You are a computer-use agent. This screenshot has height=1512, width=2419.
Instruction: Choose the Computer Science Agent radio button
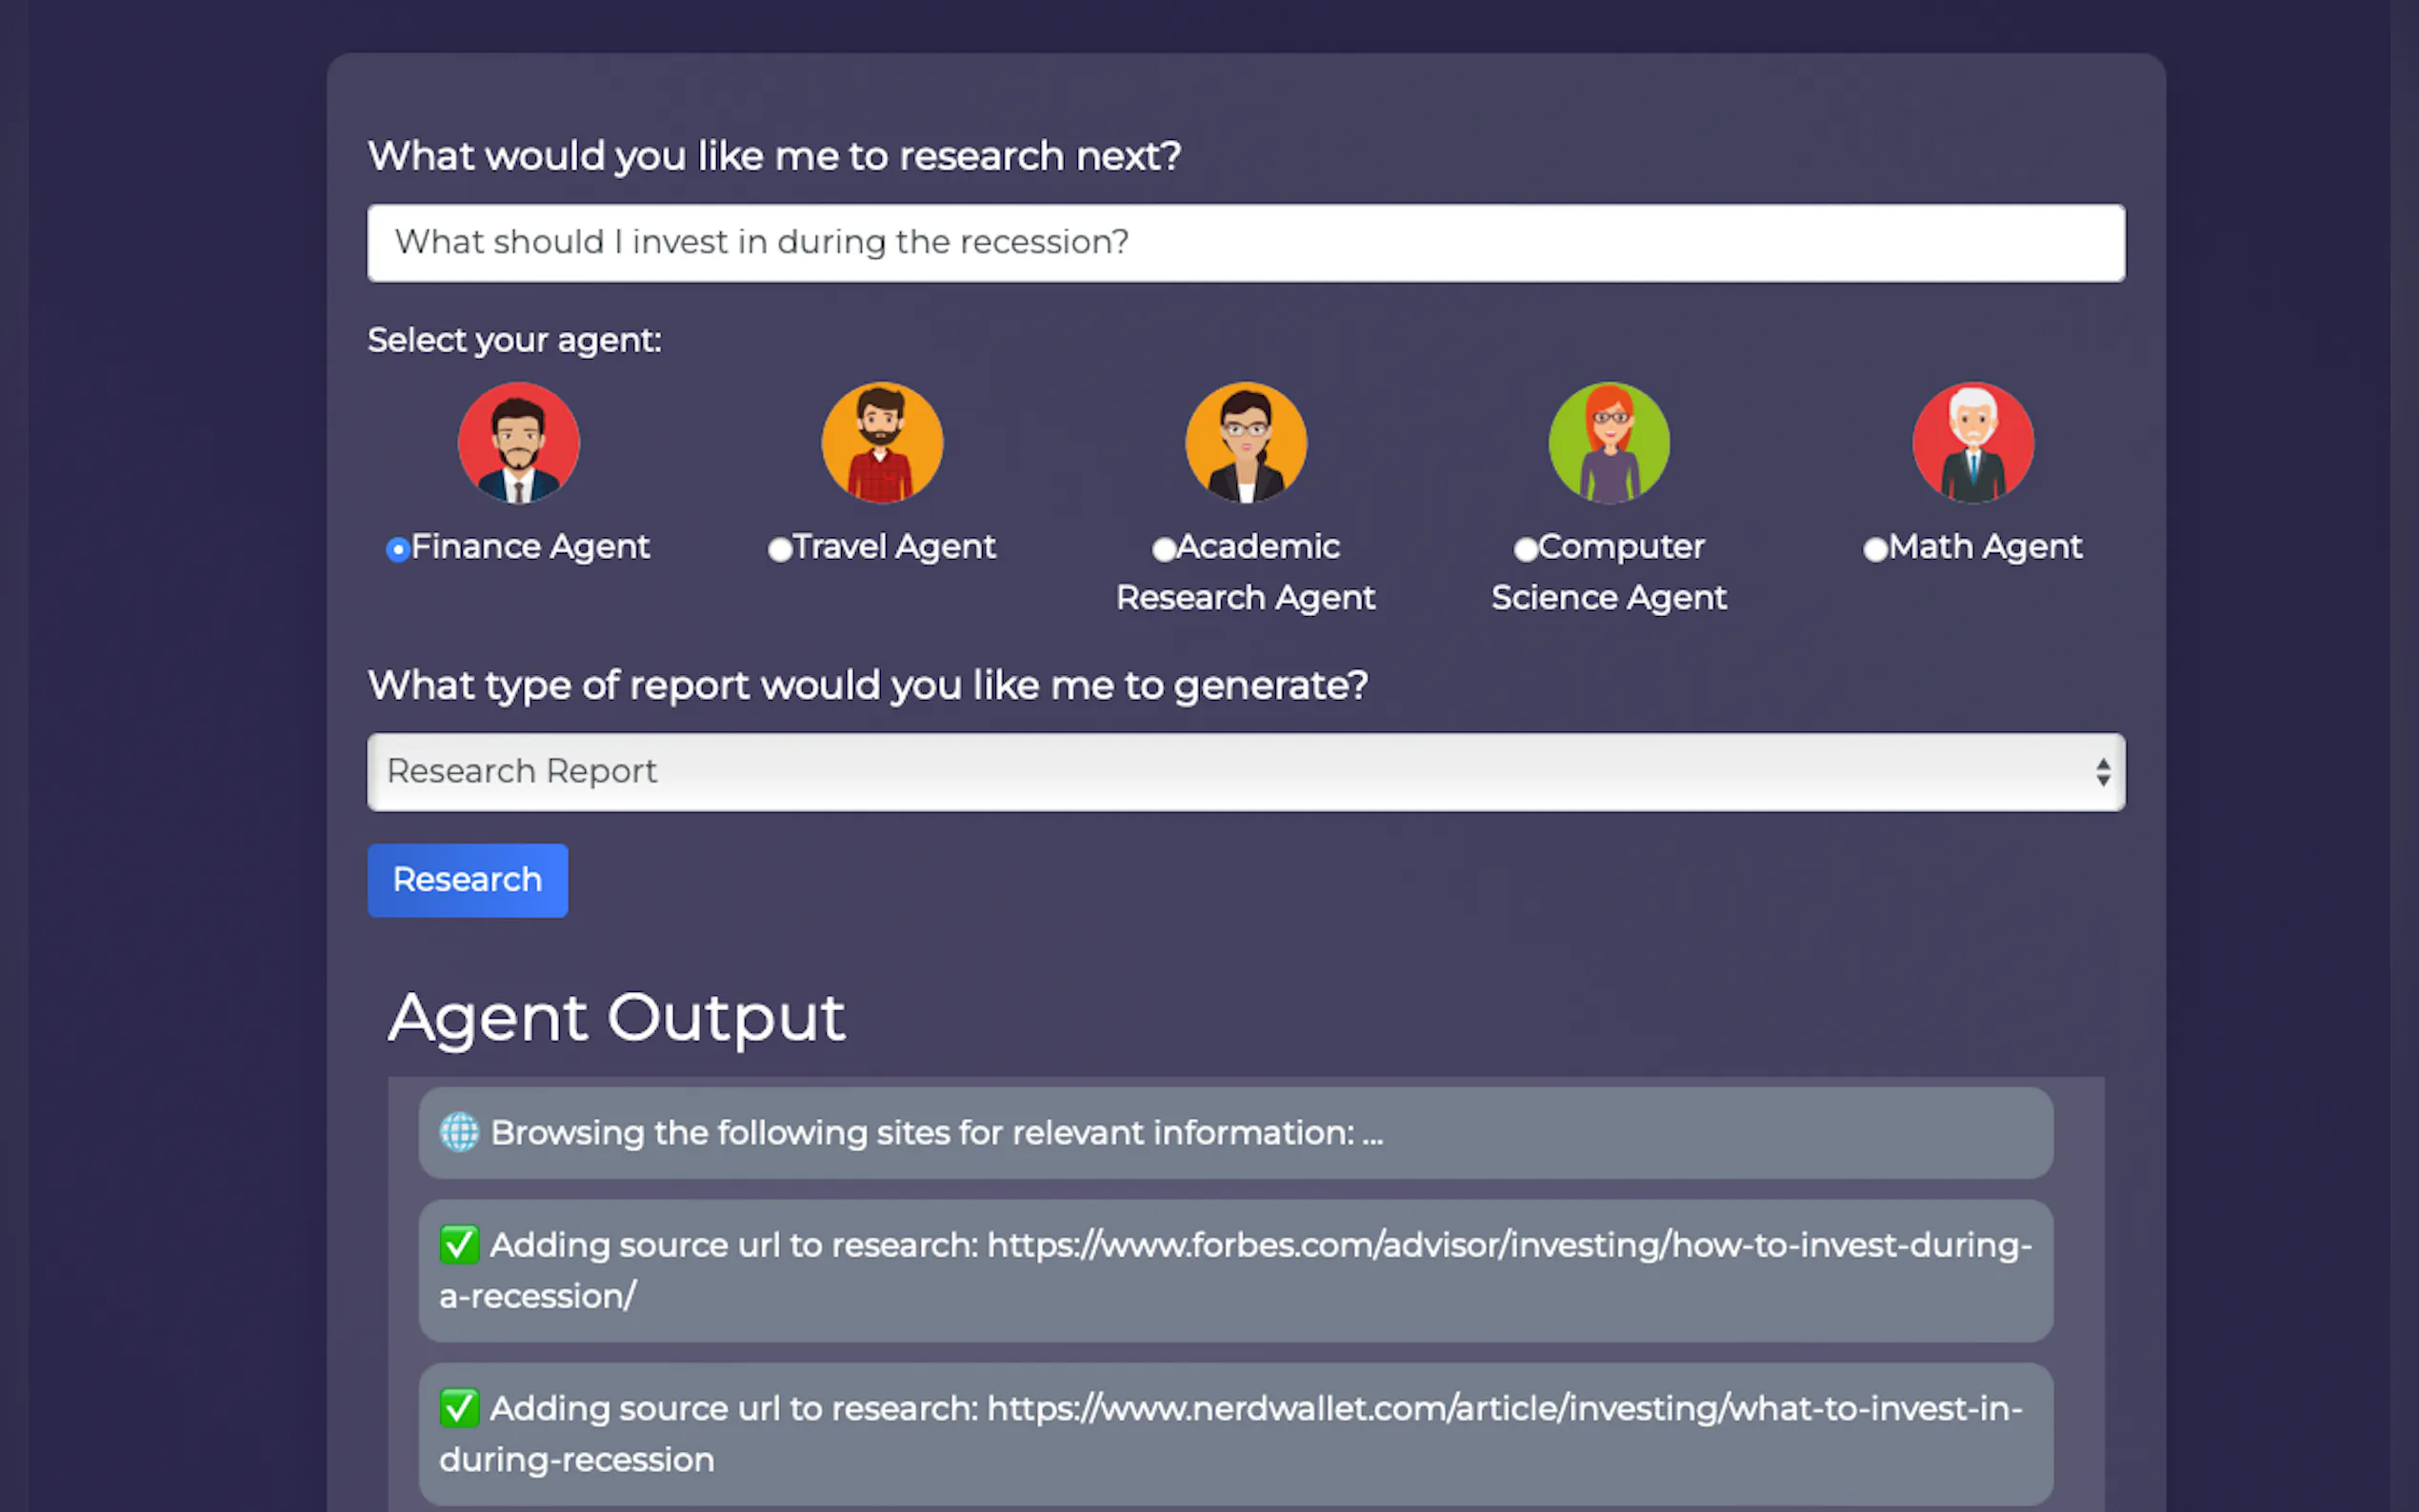coord(1525,549)
